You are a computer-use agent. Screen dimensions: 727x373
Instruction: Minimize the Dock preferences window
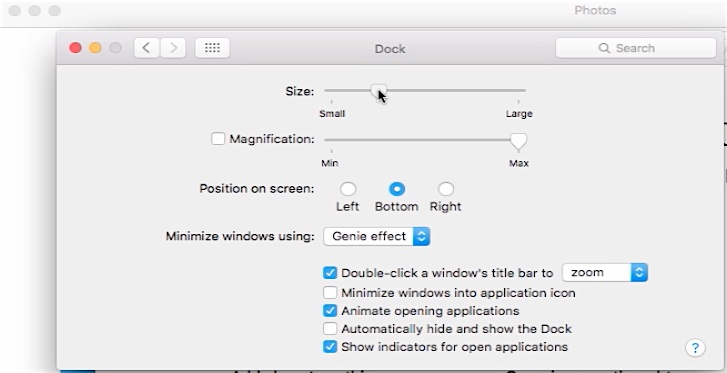click(x=96, y=48)
